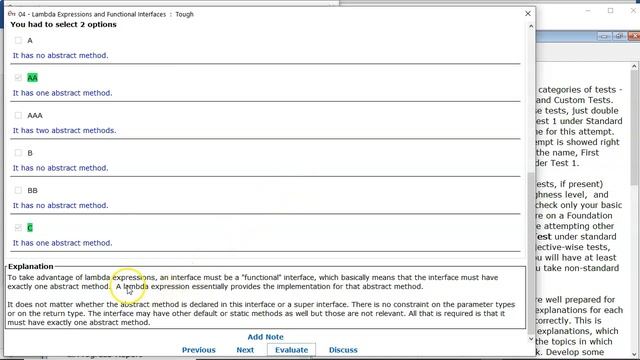Click 'It has two abstract methods.' text
640x360 pixels.
[64, 131]
